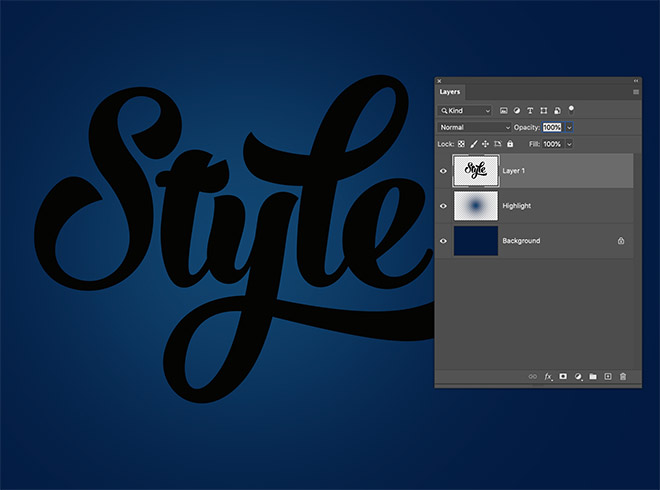This screenshot has width=660, height=490.
Task: Filter for pixel layers icon
Action: [504, 110]
